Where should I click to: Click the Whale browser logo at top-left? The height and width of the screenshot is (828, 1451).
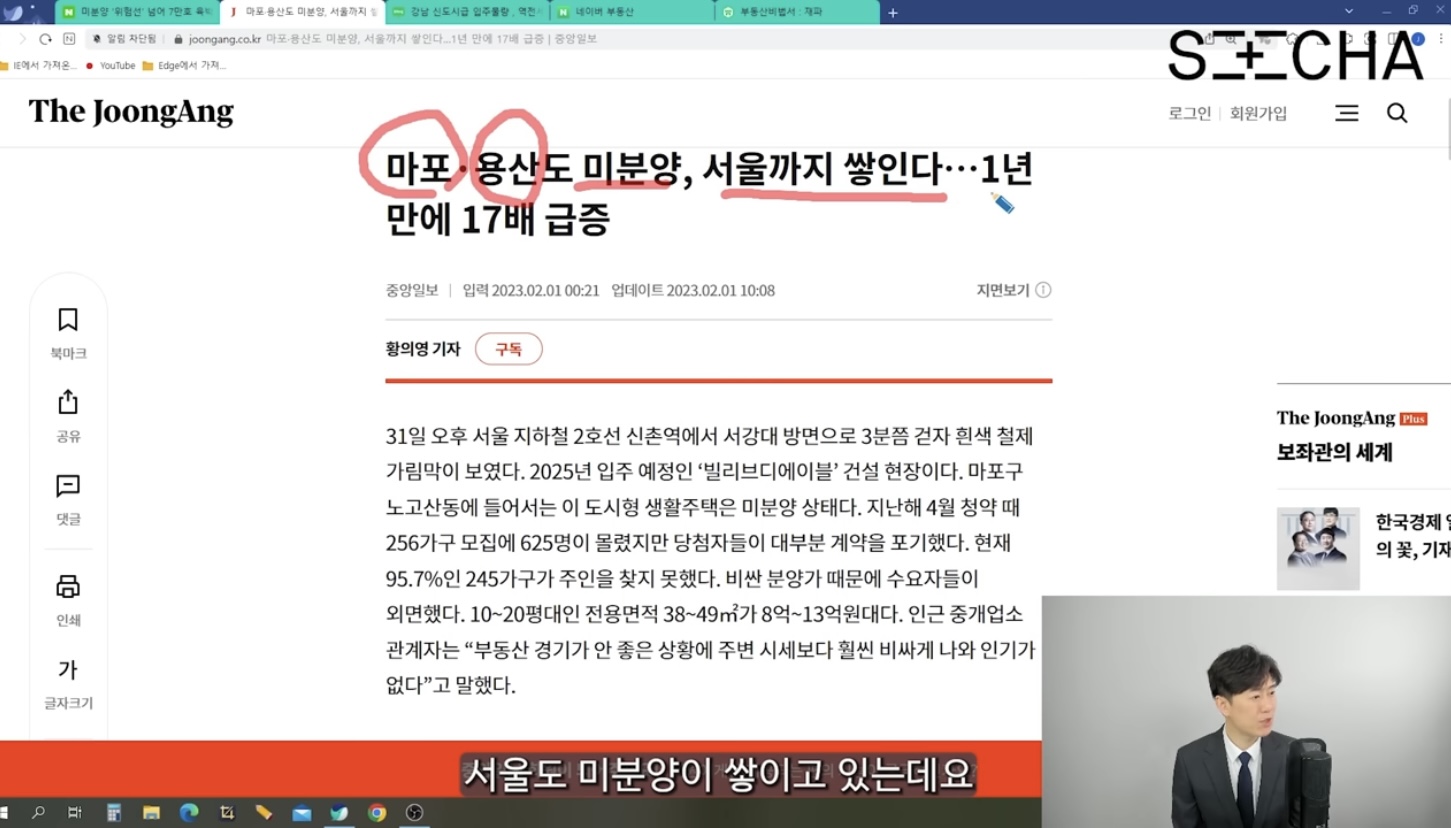coord(13,12)
